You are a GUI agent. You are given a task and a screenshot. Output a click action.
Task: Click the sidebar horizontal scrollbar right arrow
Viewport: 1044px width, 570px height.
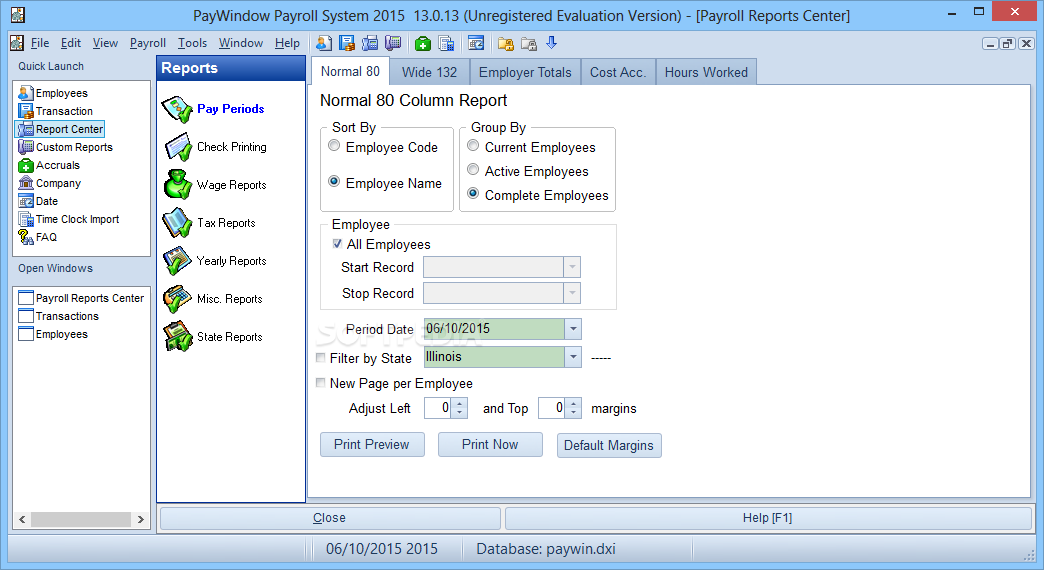[x=140, y=519]
